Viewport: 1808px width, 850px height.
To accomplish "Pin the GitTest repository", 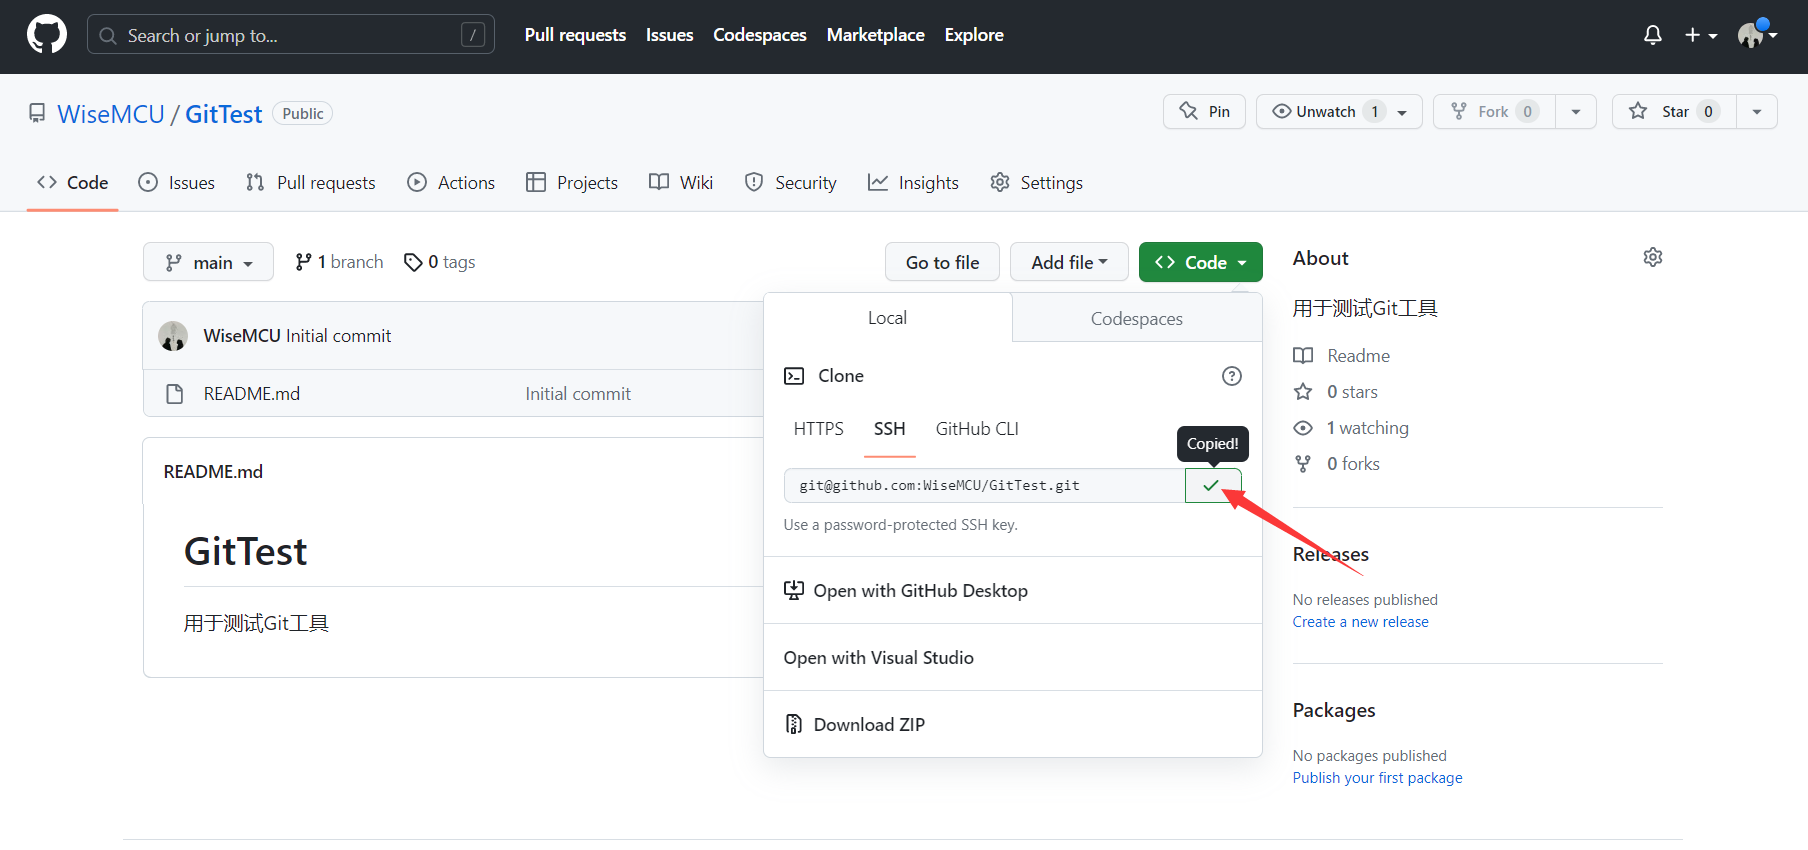I will coord(1204,112).
